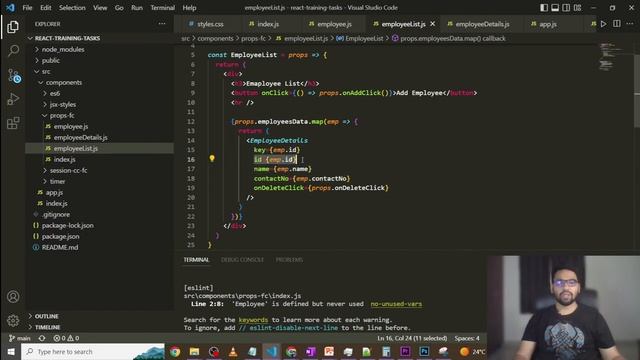Click the Run Code play icon
Viewport: 640px width, 360px height.
point(604,24)
